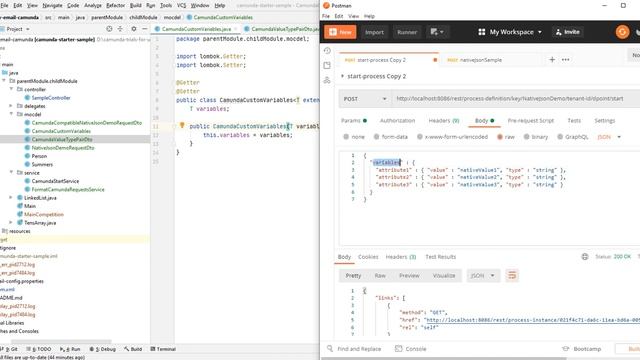The height and width of the screenshot is (360, 640).
Task: Open the Git tool window
Action: [x=10, y=349]
